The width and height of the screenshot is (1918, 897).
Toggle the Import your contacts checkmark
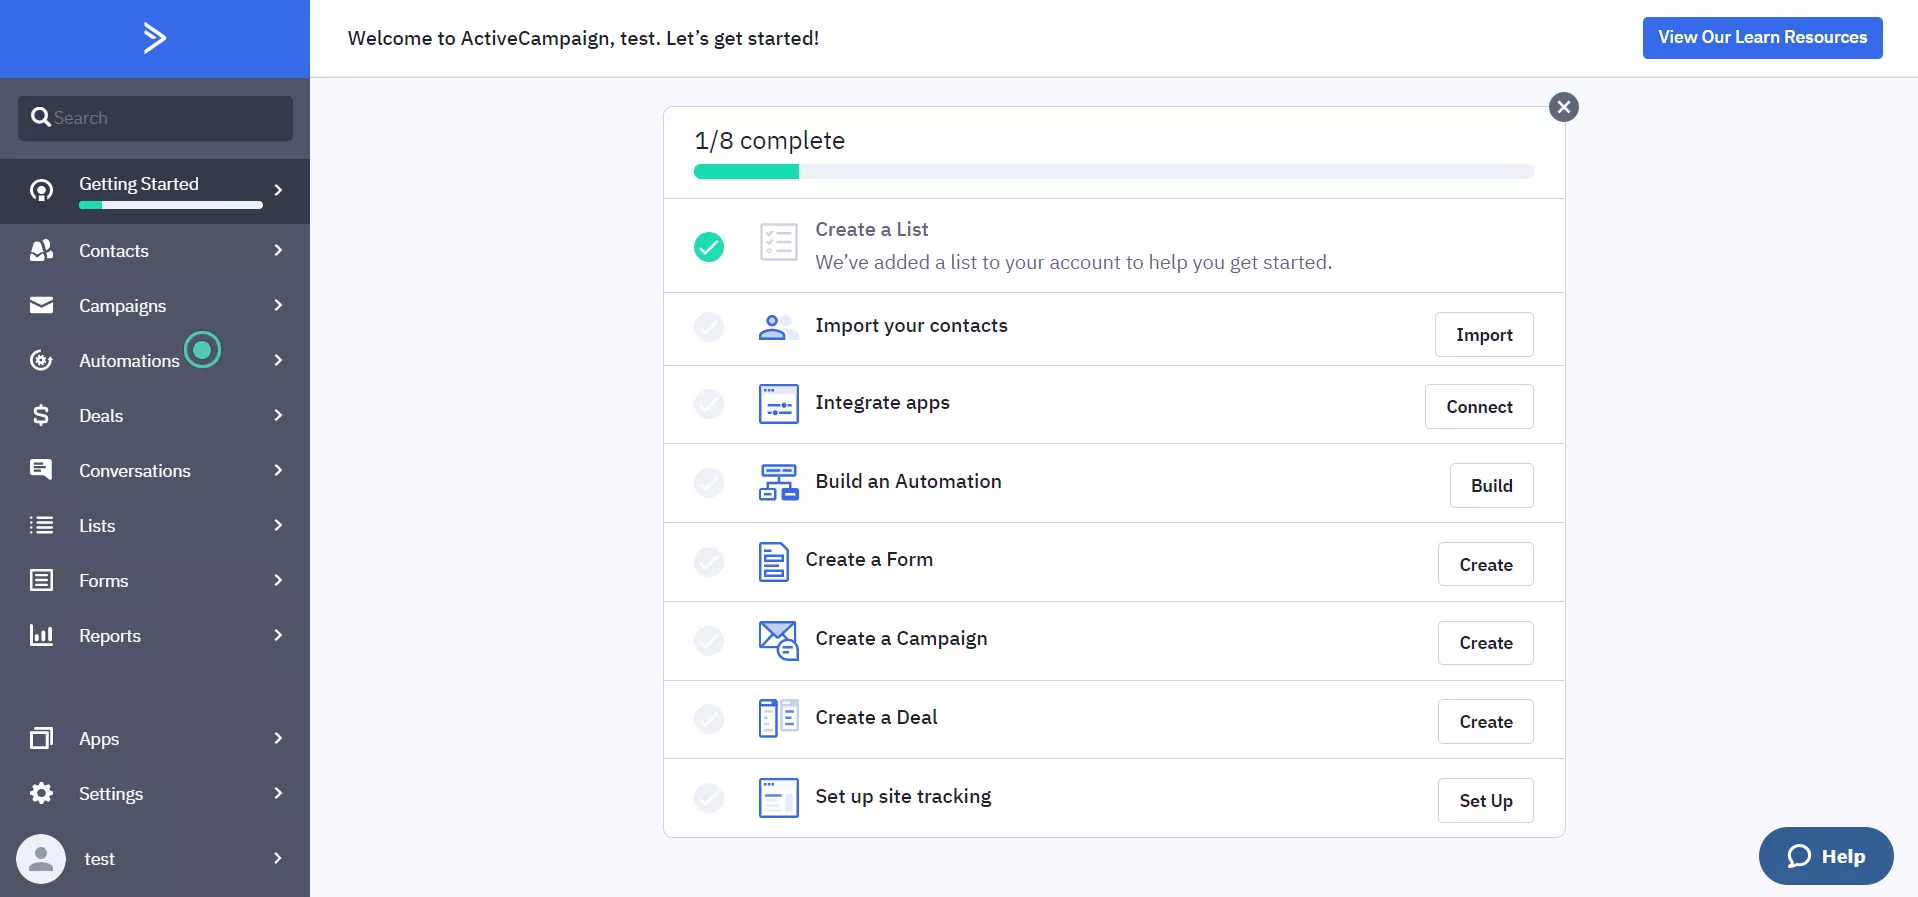pyautogui.click(x=709, y=327)
